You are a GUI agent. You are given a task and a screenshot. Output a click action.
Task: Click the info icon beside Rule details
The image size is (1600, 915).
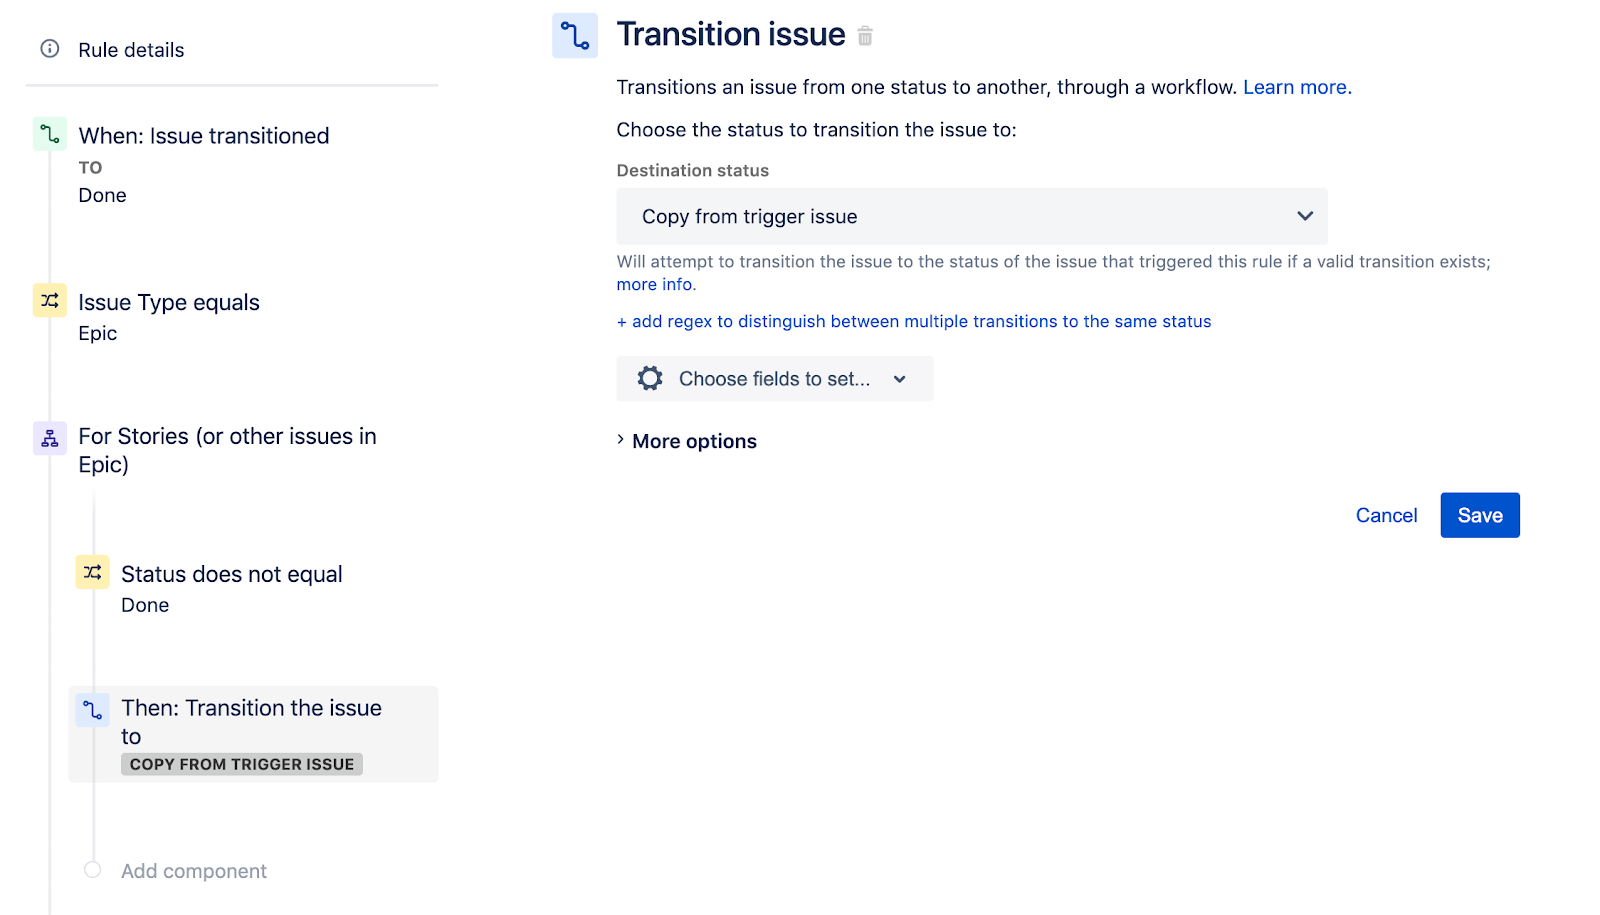(x=50, y=49)
